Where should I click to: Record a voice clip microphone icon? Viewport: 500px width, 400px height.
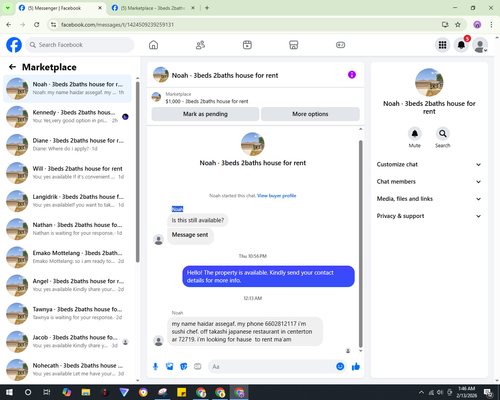coord(155,367)
